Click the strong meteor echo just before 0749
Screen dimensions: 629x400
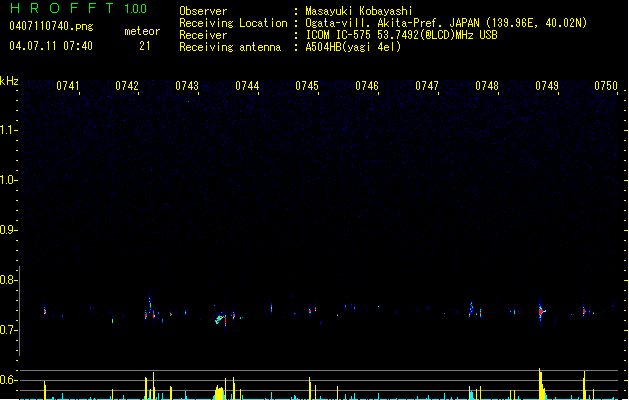click(541, 311)
